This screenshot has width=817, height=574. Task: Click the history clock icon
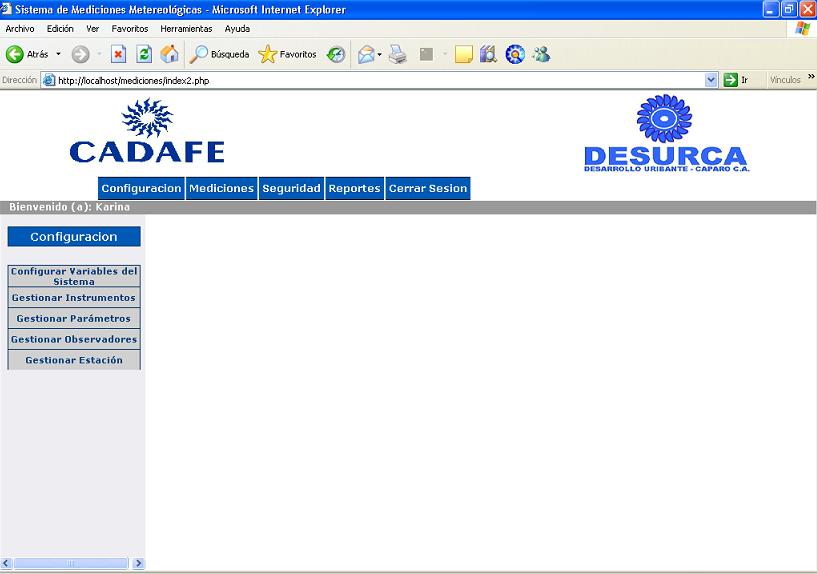tap(336, 54)
